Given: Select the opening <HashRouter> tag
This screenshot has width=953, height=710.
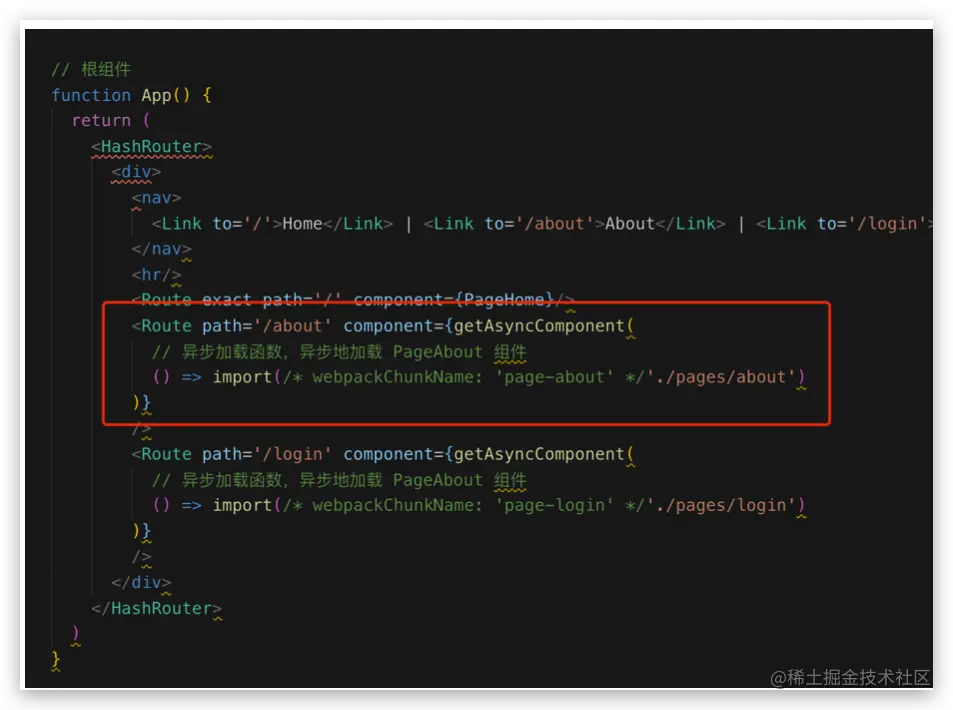Looking at the screenshot, I should pyautogui.click(x=151, y=146).
